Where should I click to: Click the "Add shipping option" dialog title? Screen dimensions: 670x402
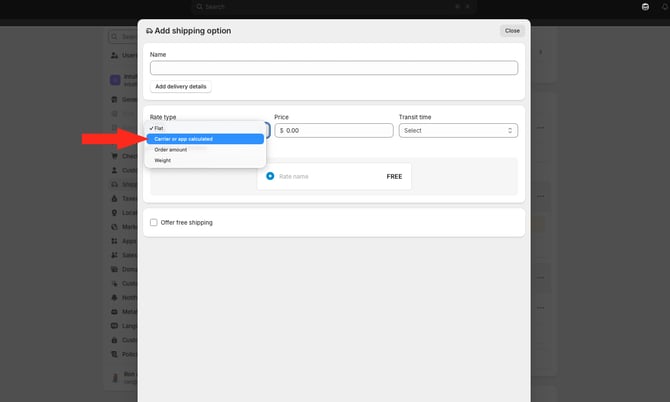coord(193,31)
